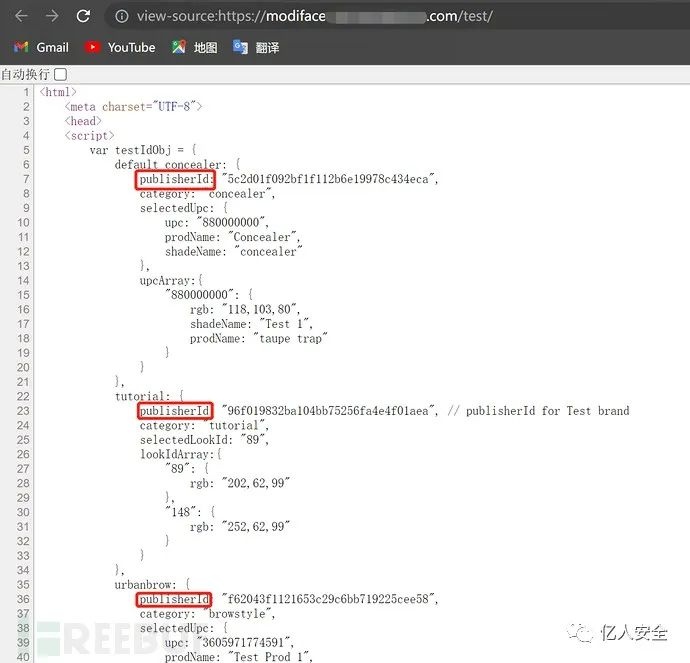Click the first highlighted publisherId on line 7
Screen dimensions: 690x663
coord(176,179)
